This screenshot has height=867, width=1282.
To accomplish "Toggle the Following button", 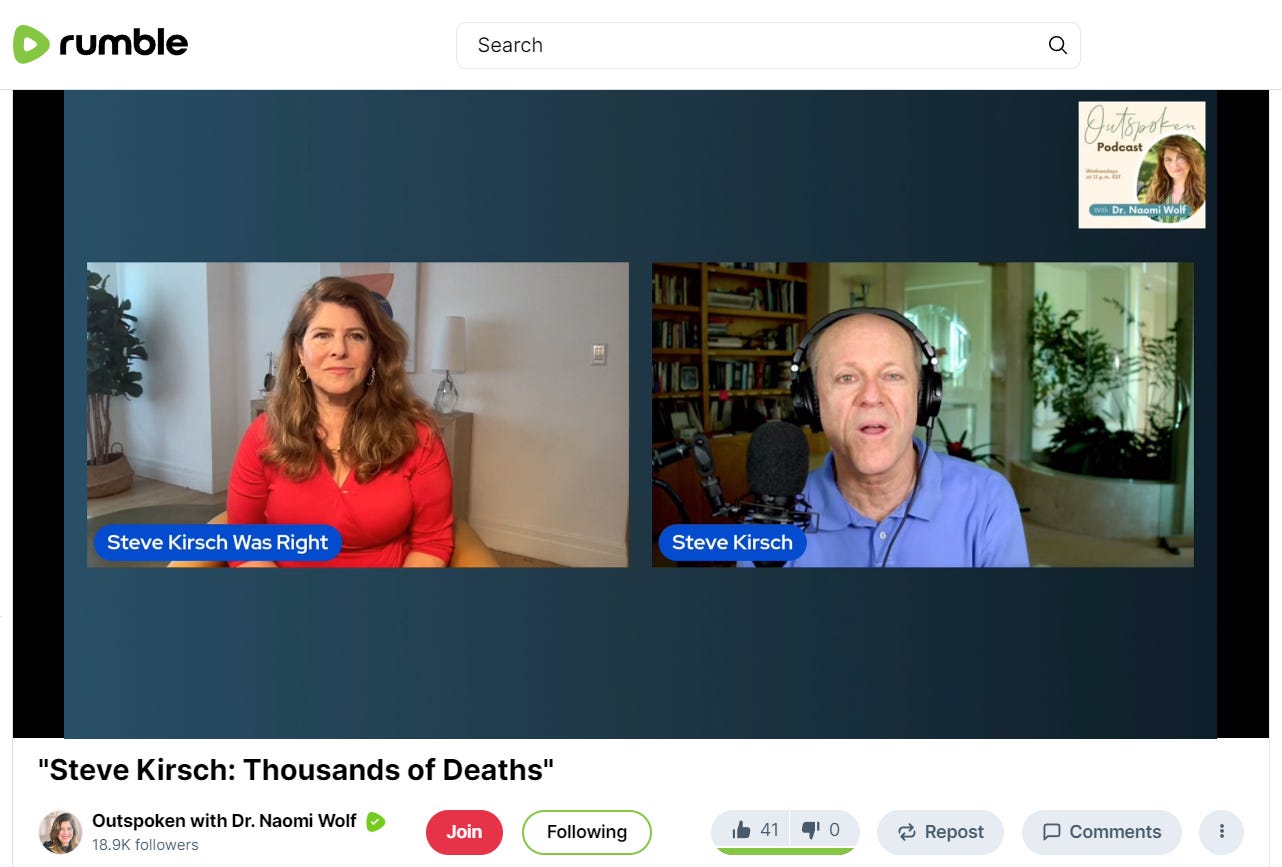I will [x=586, y=831].
